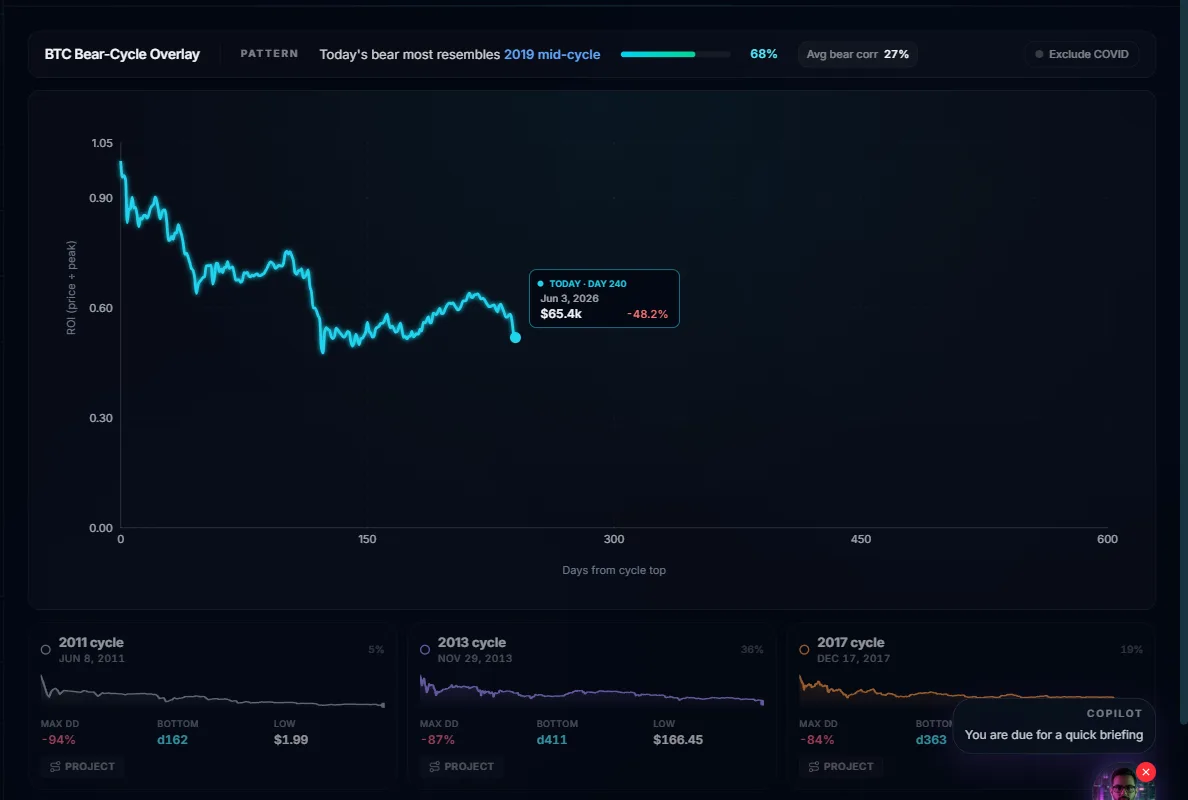Click the PATTERN label

[x=269, y=54]
